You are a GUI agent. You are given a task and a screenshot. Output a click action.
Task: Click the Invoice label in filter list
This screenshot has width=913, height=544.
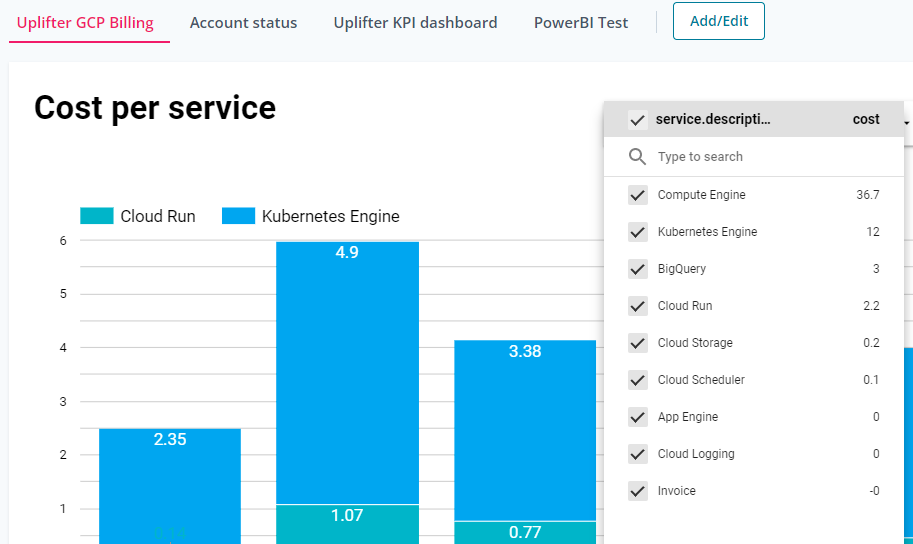pos(677,490)
